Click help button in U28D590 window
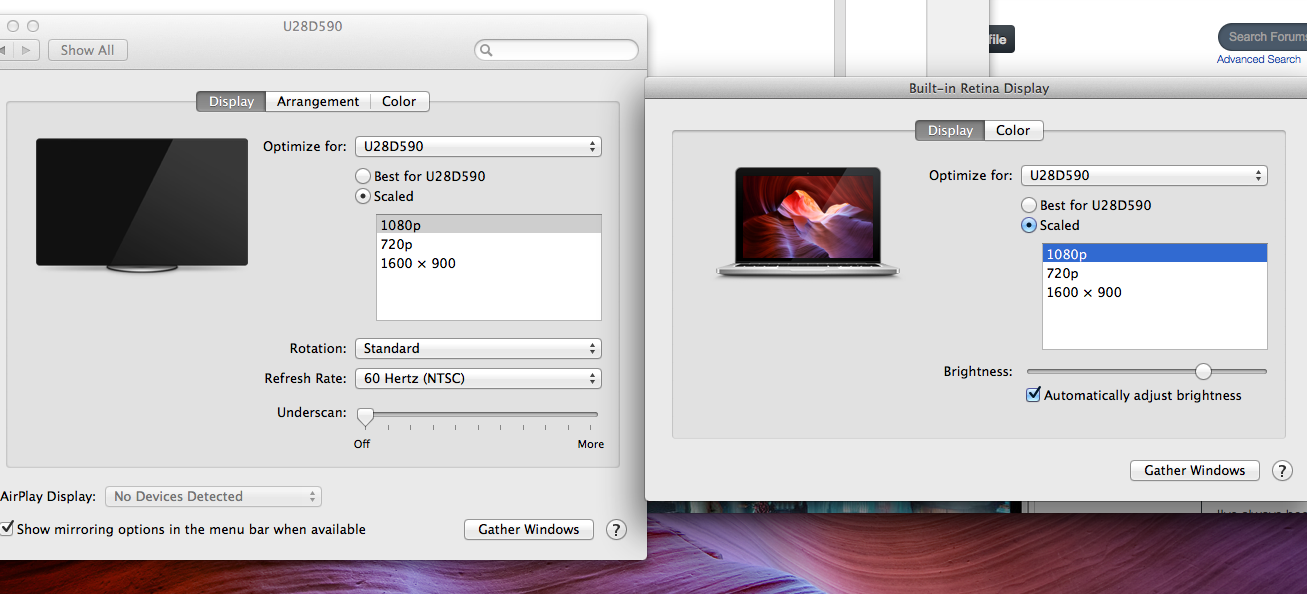1307x594 pixels. point(616,530)
